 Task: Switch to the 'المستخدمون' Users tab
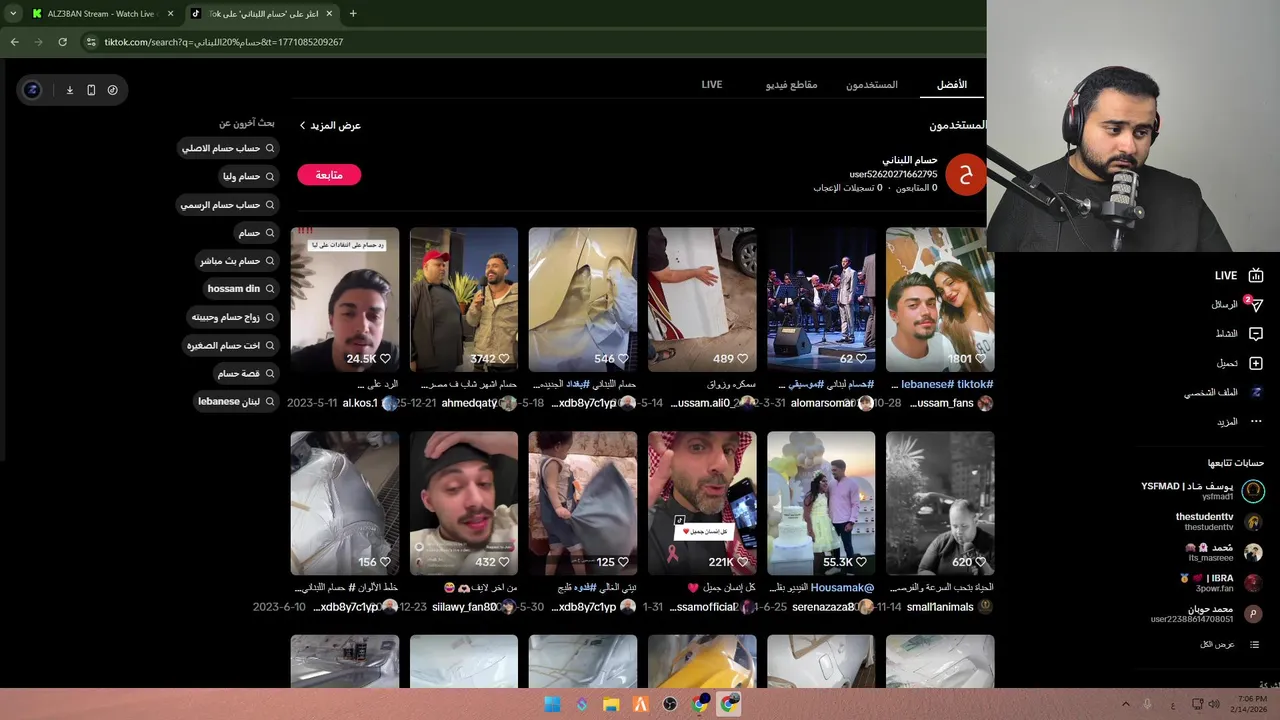pyautogui.click(x=872, y=85)
